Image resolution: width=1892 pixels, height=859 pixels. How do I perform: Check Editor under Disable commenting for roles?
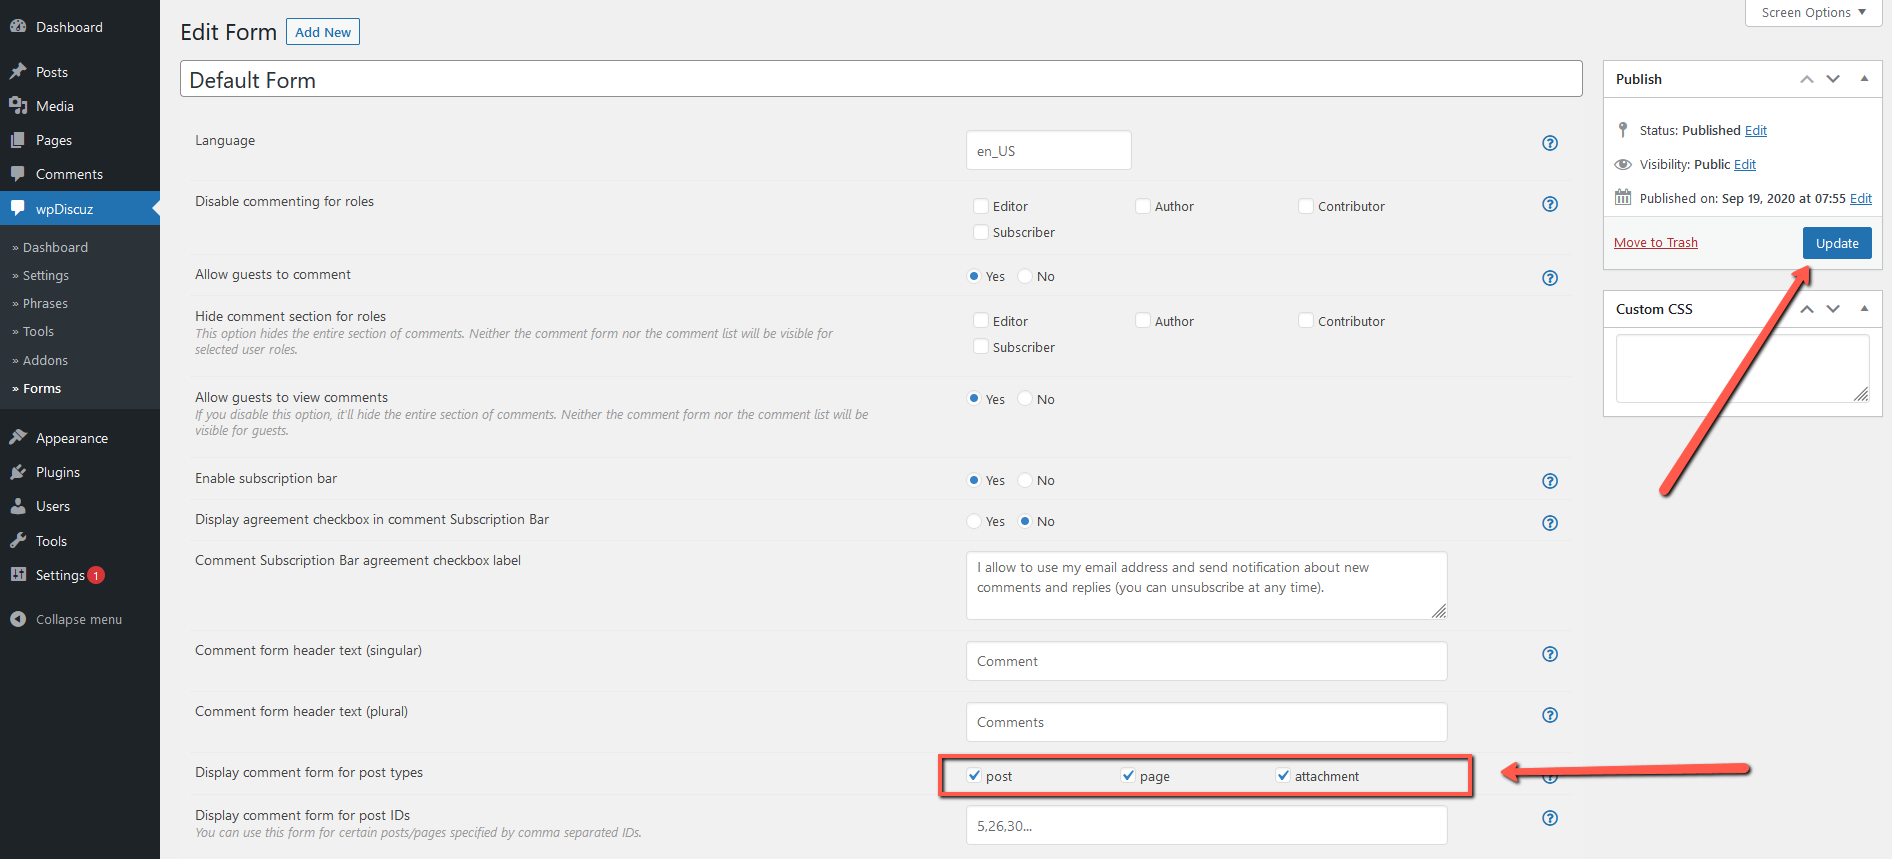(981, 206)
